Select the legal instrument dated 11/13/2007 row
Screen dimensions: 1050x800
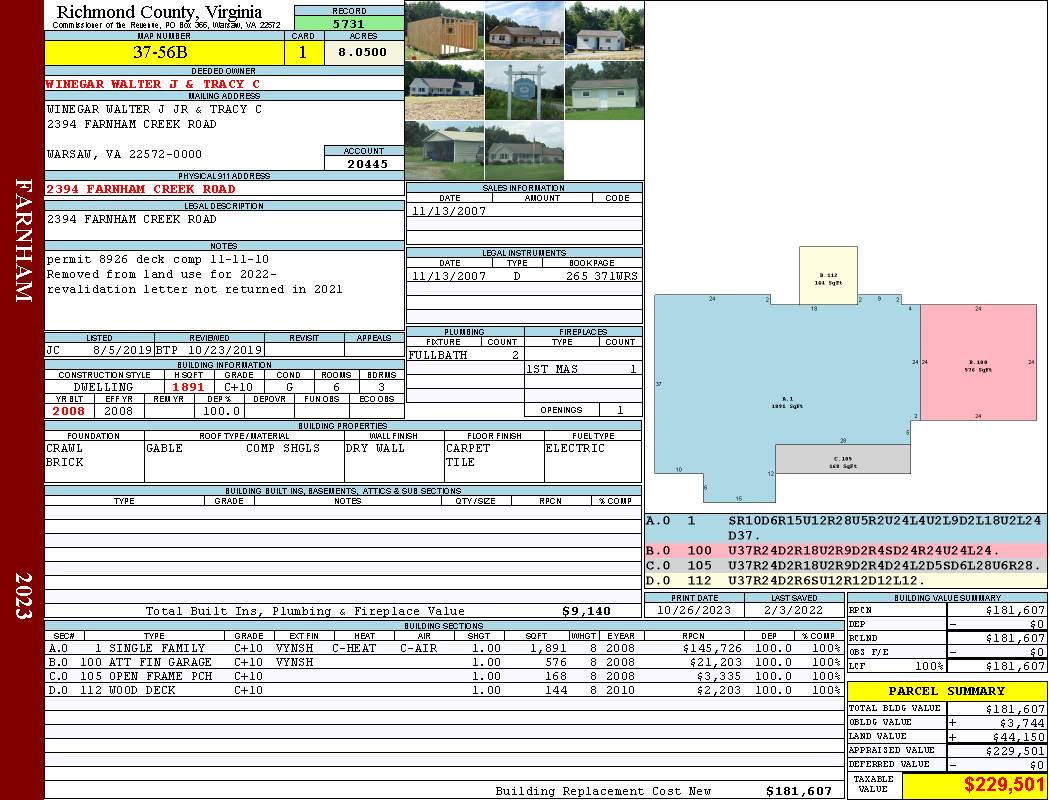pyautogui.click(x=524, y=276)
